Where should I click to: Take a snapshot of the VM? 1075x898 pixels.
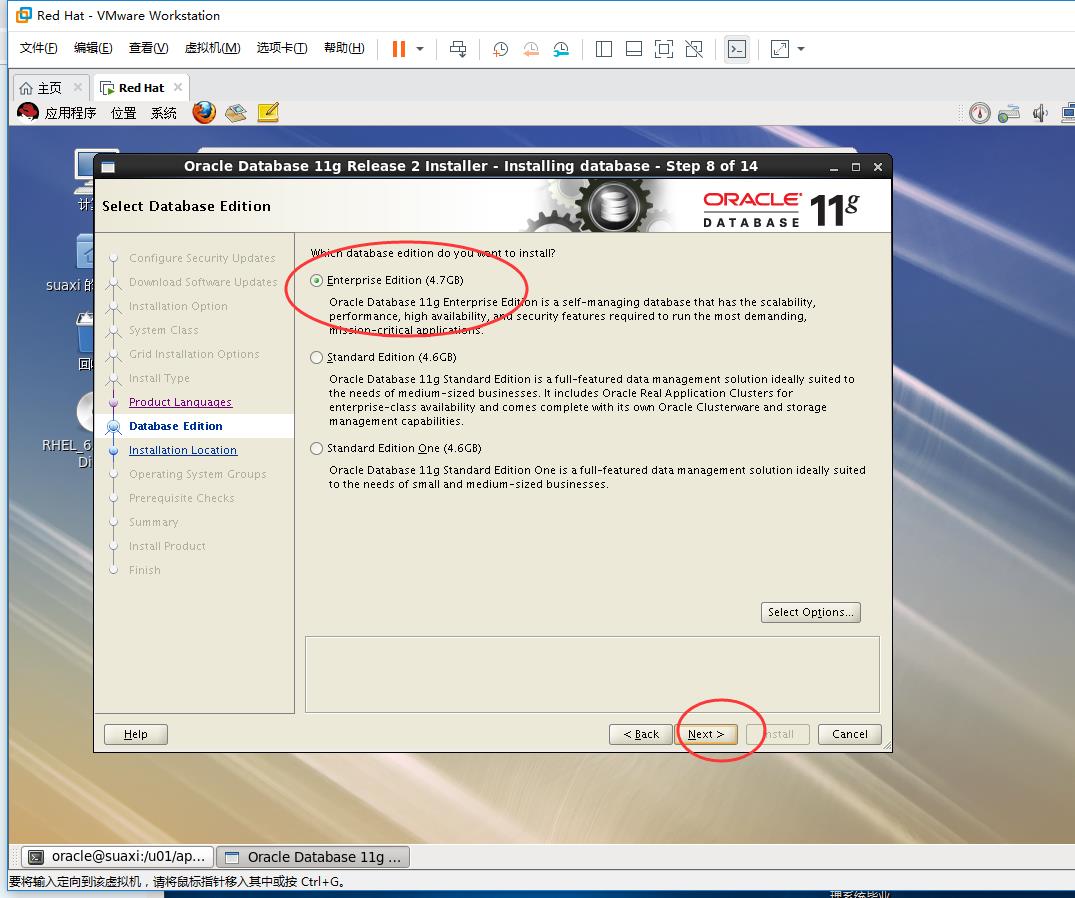(500, 49)
